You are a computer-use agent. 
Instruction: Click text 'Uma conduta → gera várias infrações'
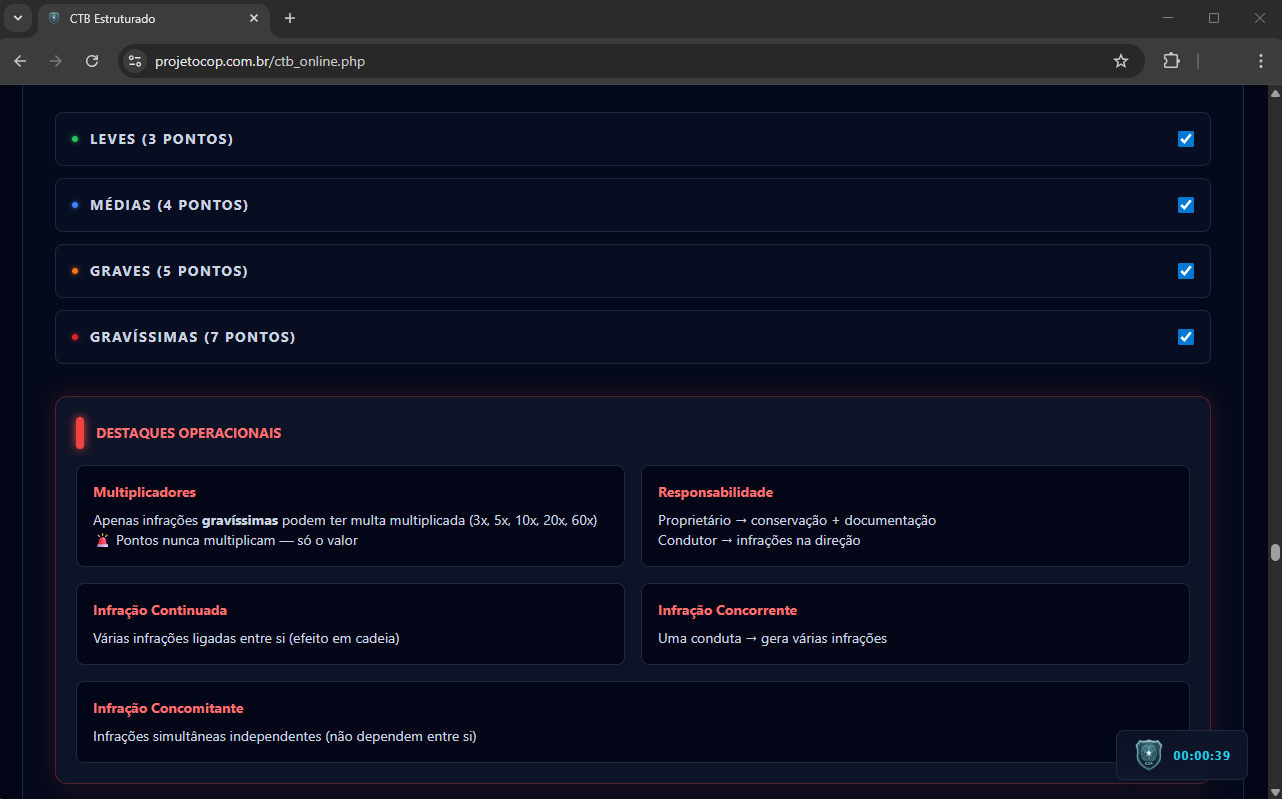point(772,638)
